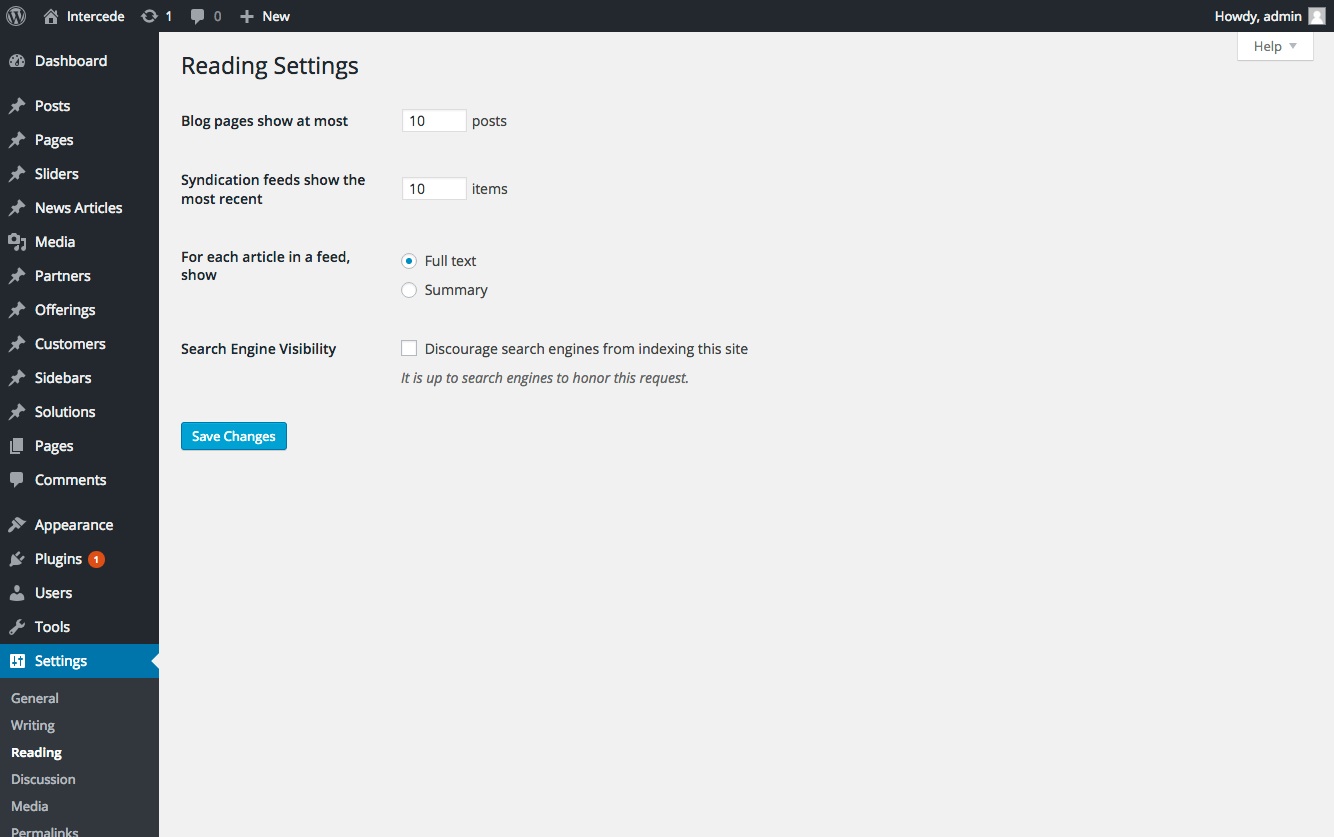Click the pin icon next to Sliders

click(17, 174)
